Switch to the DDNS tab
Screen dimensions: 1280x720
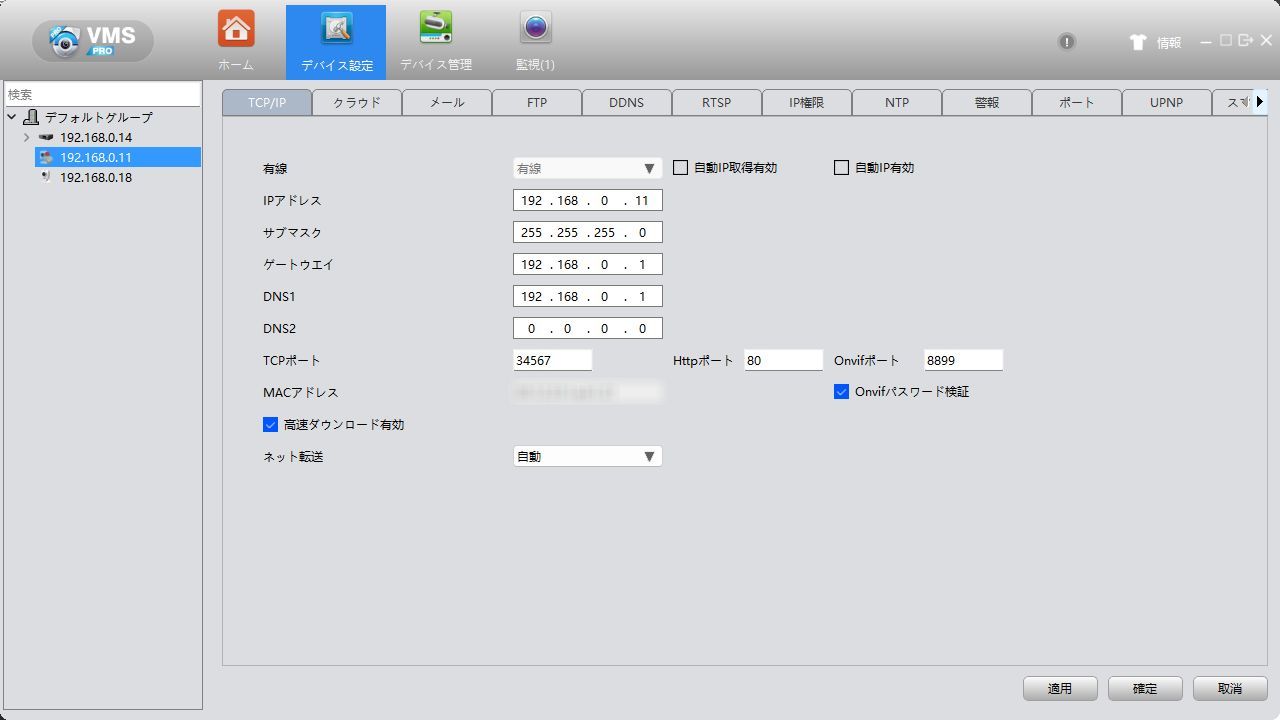[626, 102]
